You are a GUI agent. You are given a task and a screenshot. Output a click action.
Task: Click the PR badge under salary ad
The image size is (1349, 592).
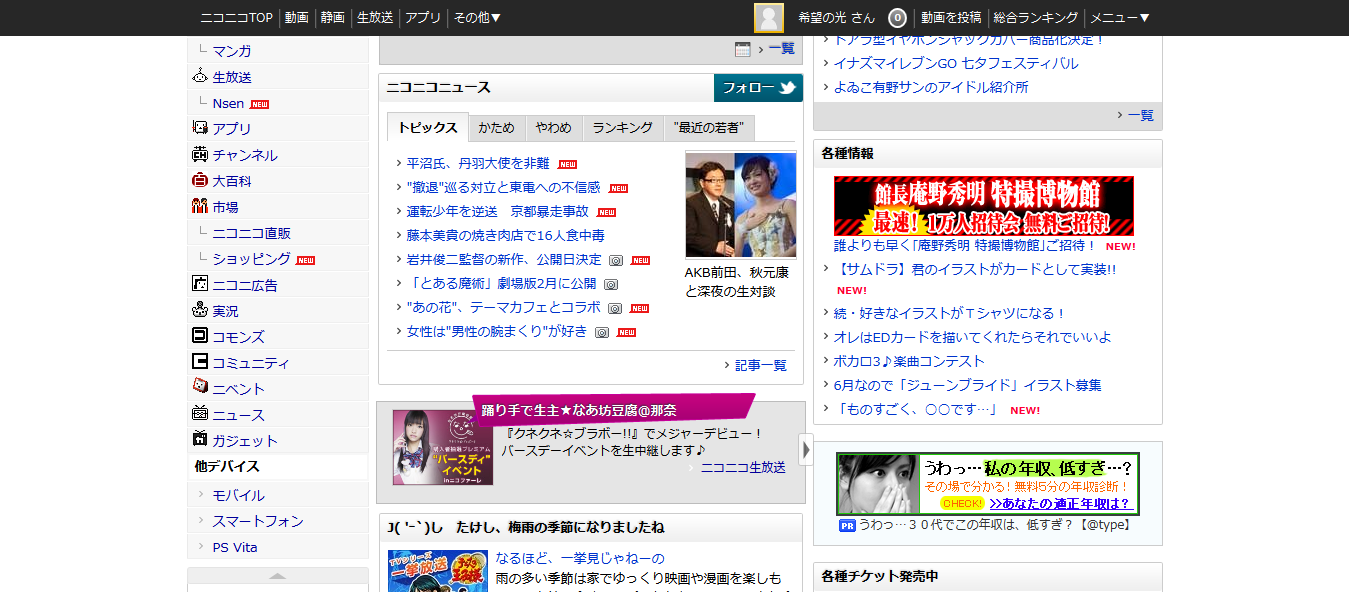click(847, 525)
